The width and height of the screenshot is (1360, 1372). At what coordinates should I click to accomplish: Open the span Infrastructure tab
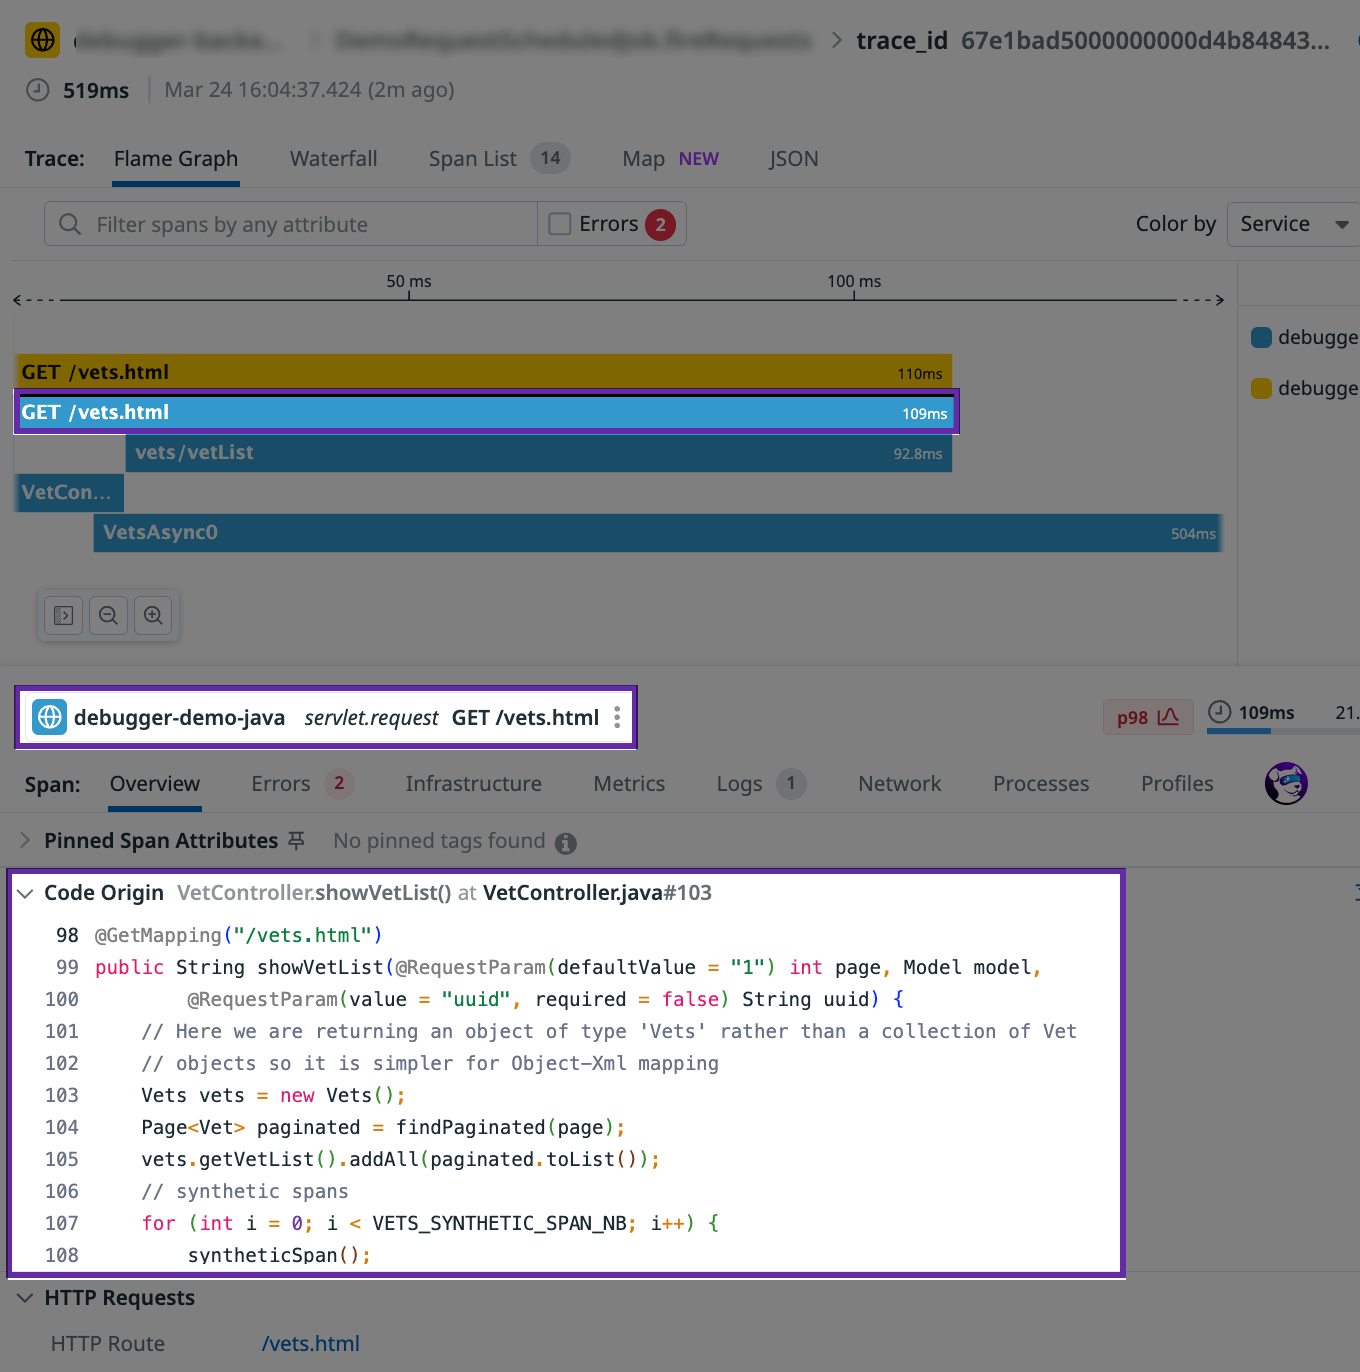(473, 784)
